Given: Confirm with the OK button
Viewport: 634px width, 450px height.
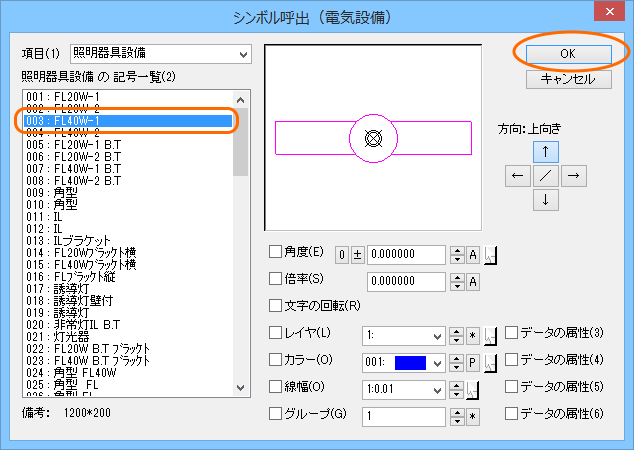Looking at the screenshot, I should pos(566,51).
